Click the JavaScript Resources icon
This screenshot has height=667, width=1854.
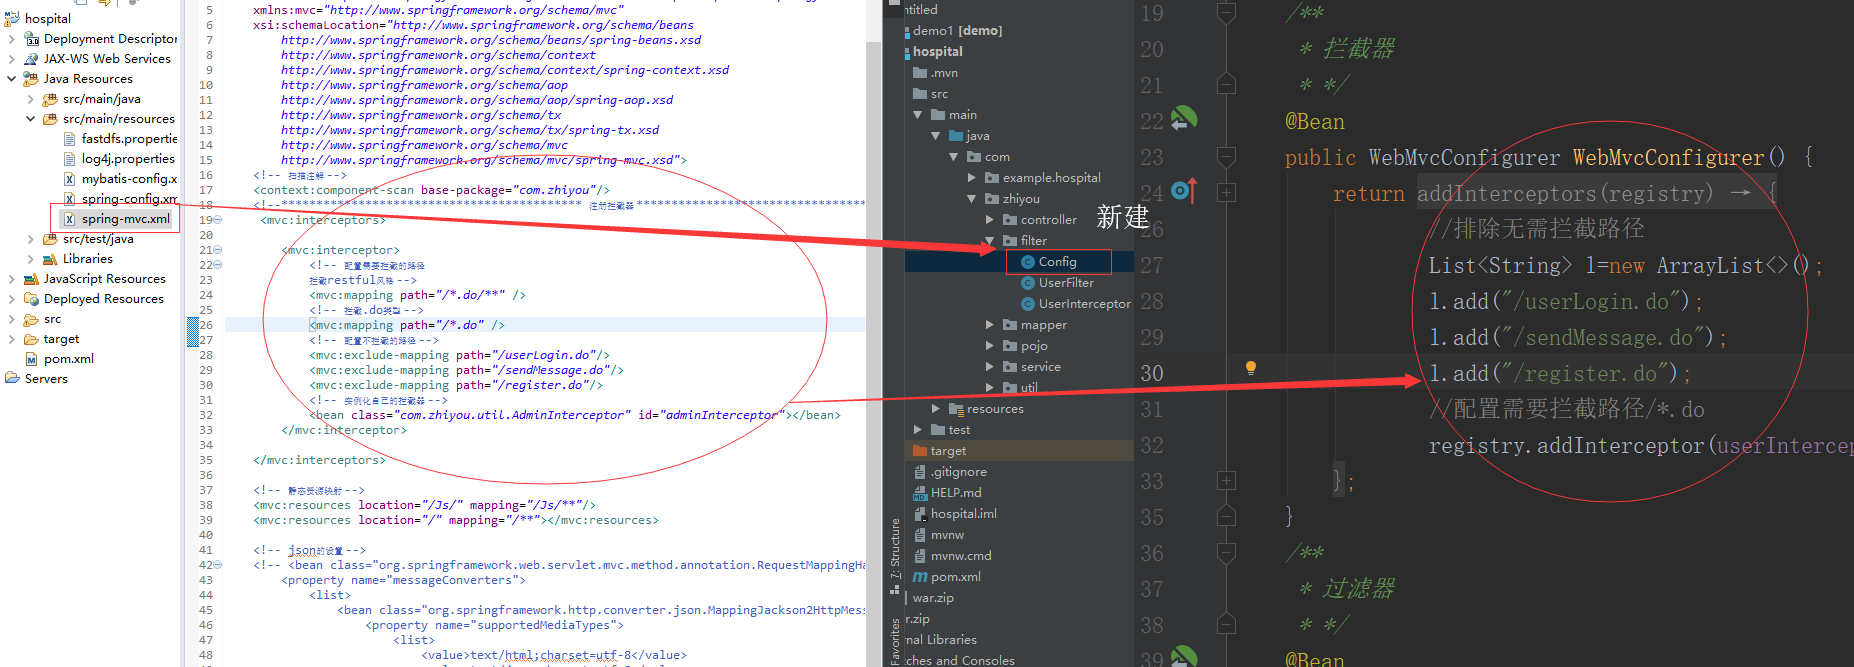tap(31, 279)
